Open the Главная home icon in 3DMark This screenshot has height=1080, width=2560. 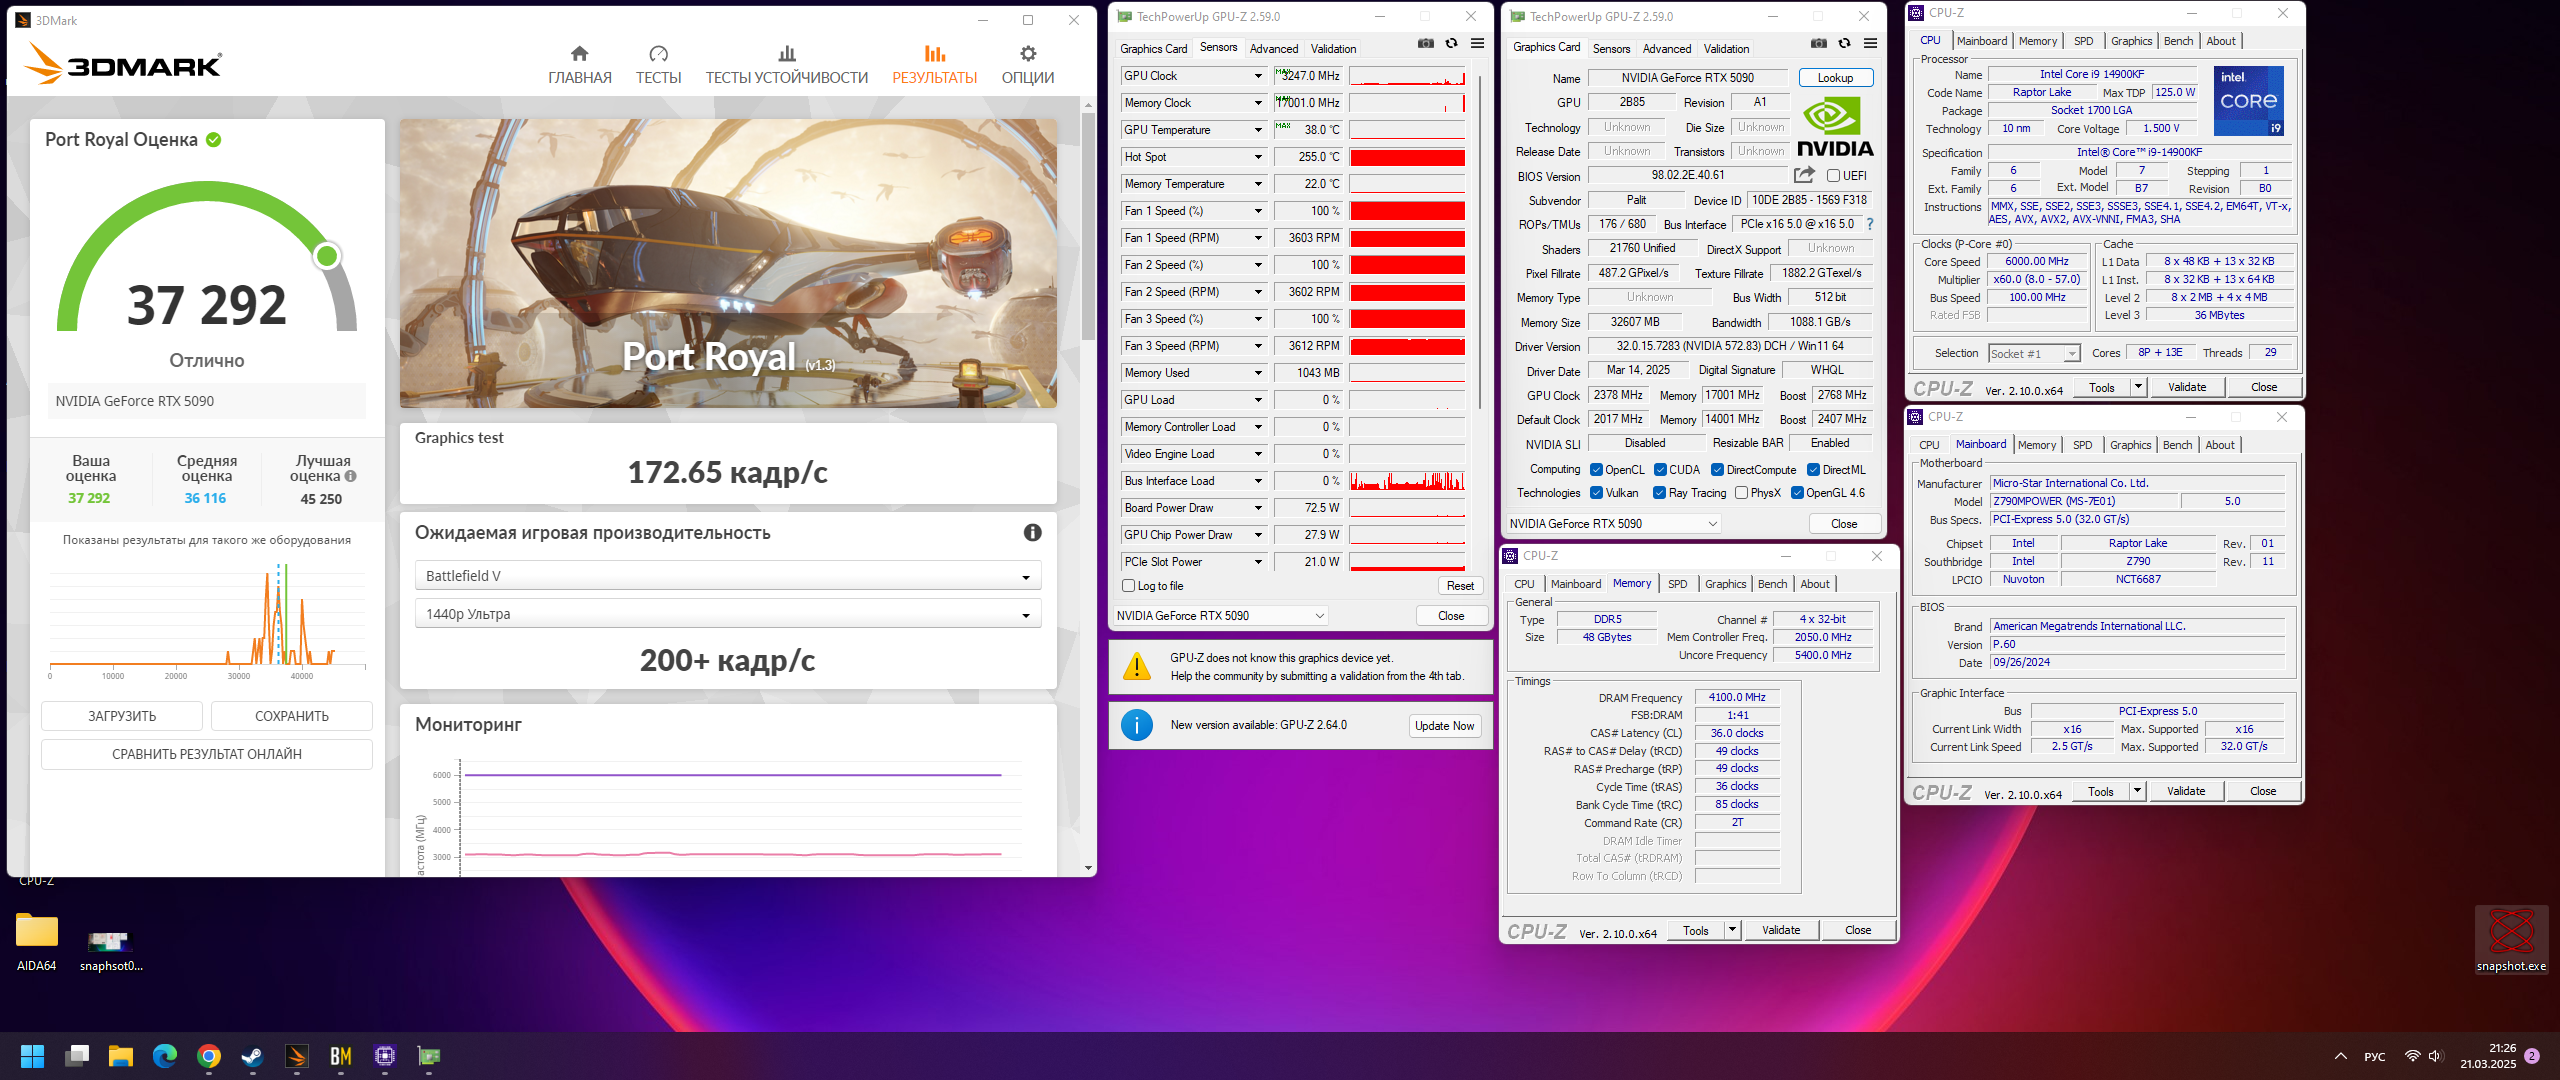click(x=579, y=53)
